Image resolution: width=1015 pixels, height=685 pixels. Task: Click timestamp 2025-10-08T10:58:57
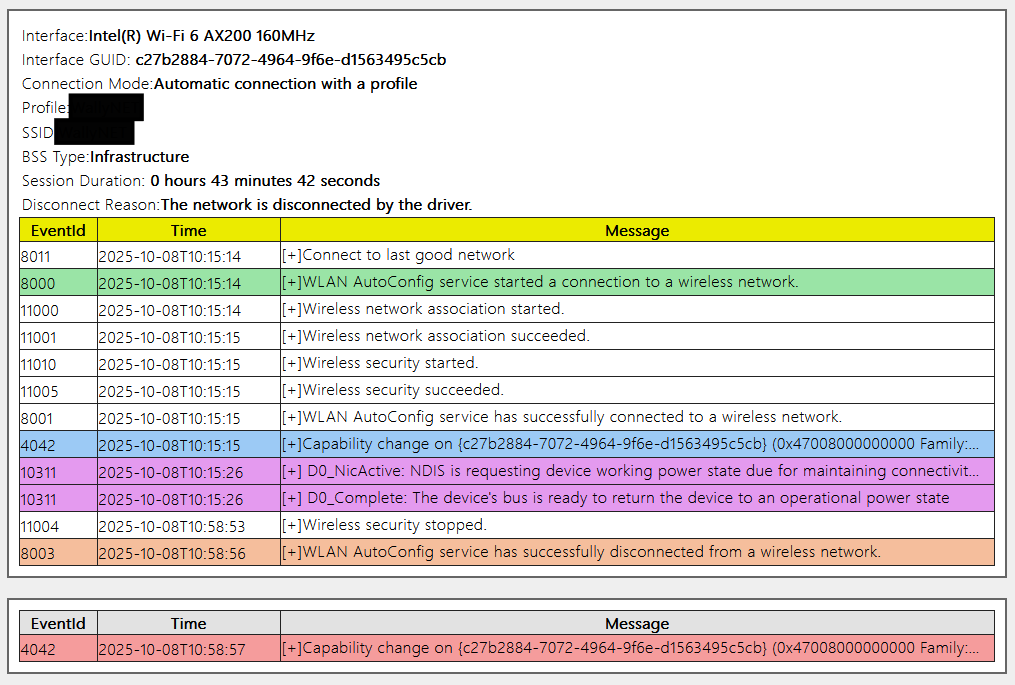click(x=172, y=649)
